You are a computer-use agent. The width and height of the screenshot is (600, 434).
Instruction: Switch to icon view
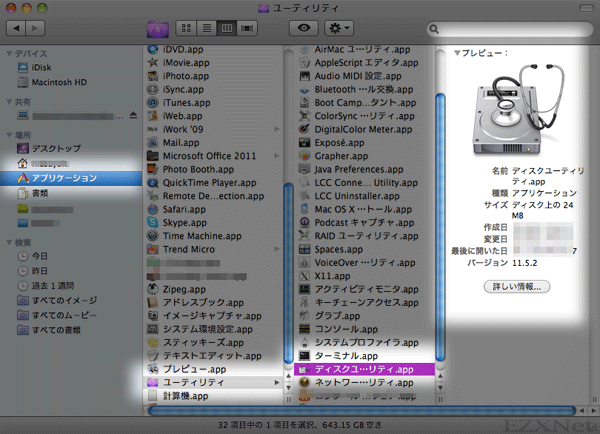coord(186,28)
